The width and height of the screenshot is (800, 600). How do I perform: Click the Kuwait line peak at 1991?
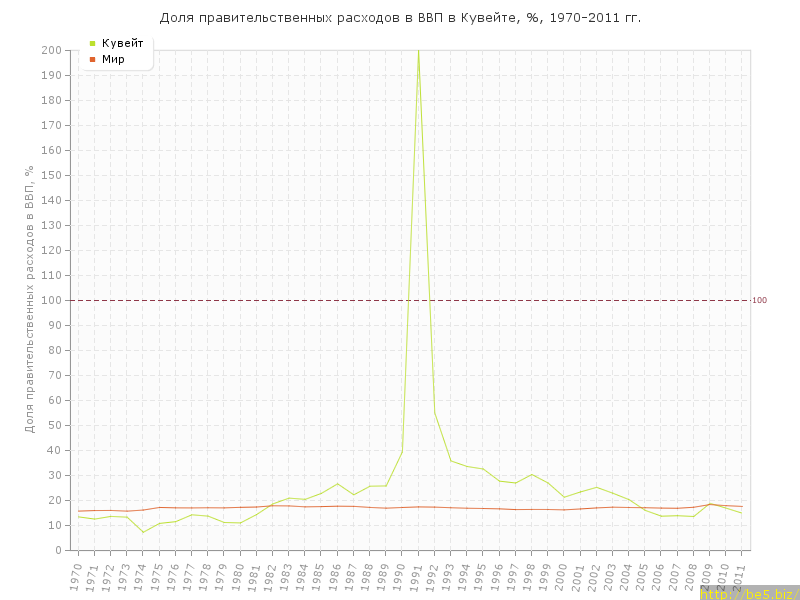[418, 52]
